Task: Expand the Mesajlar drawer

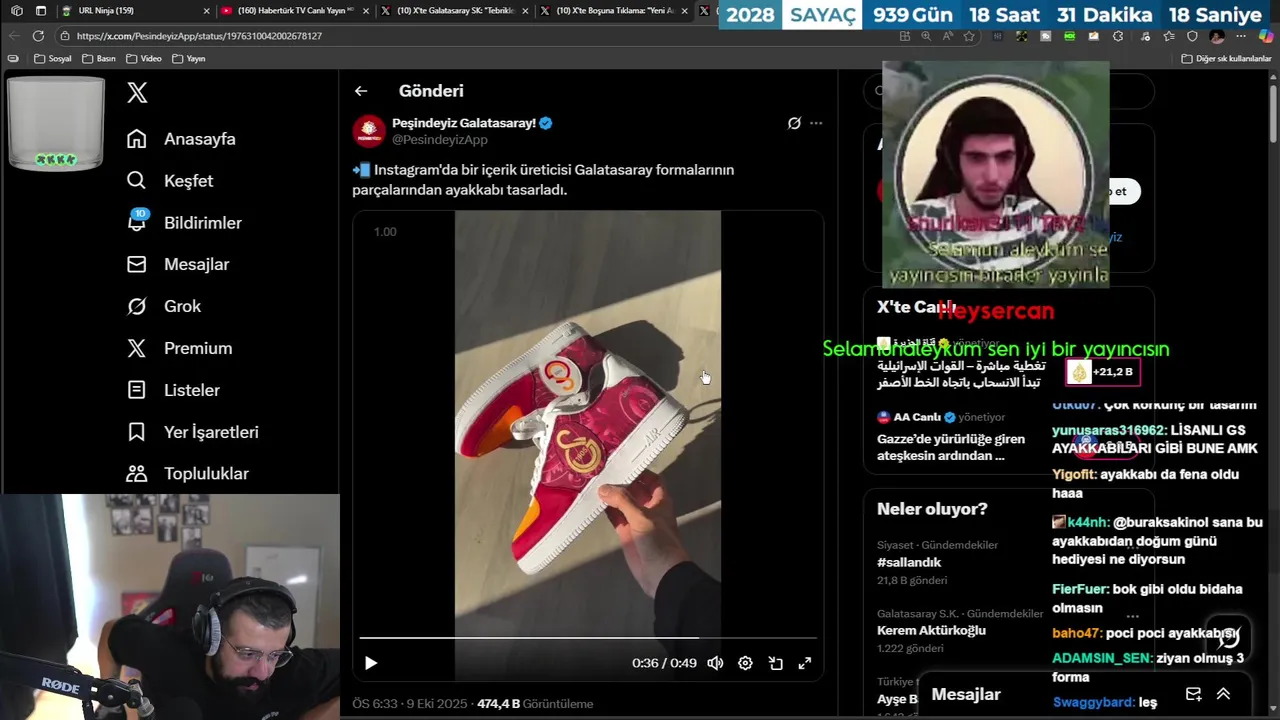Action: click(x=1223, y=694)
